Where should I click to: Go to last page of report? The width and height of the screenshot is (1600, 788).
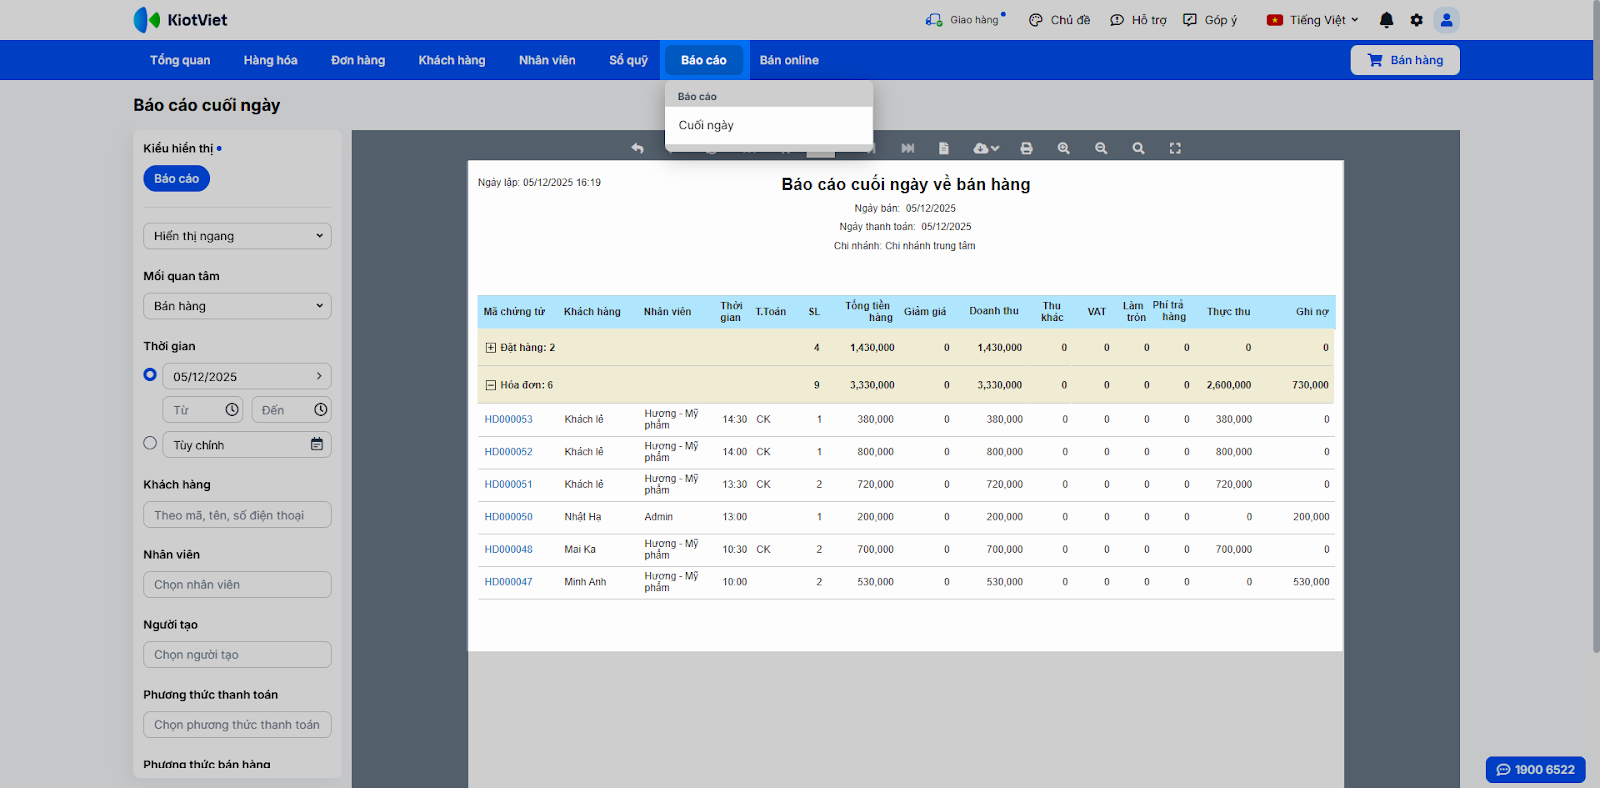click(x=908, y=148)
